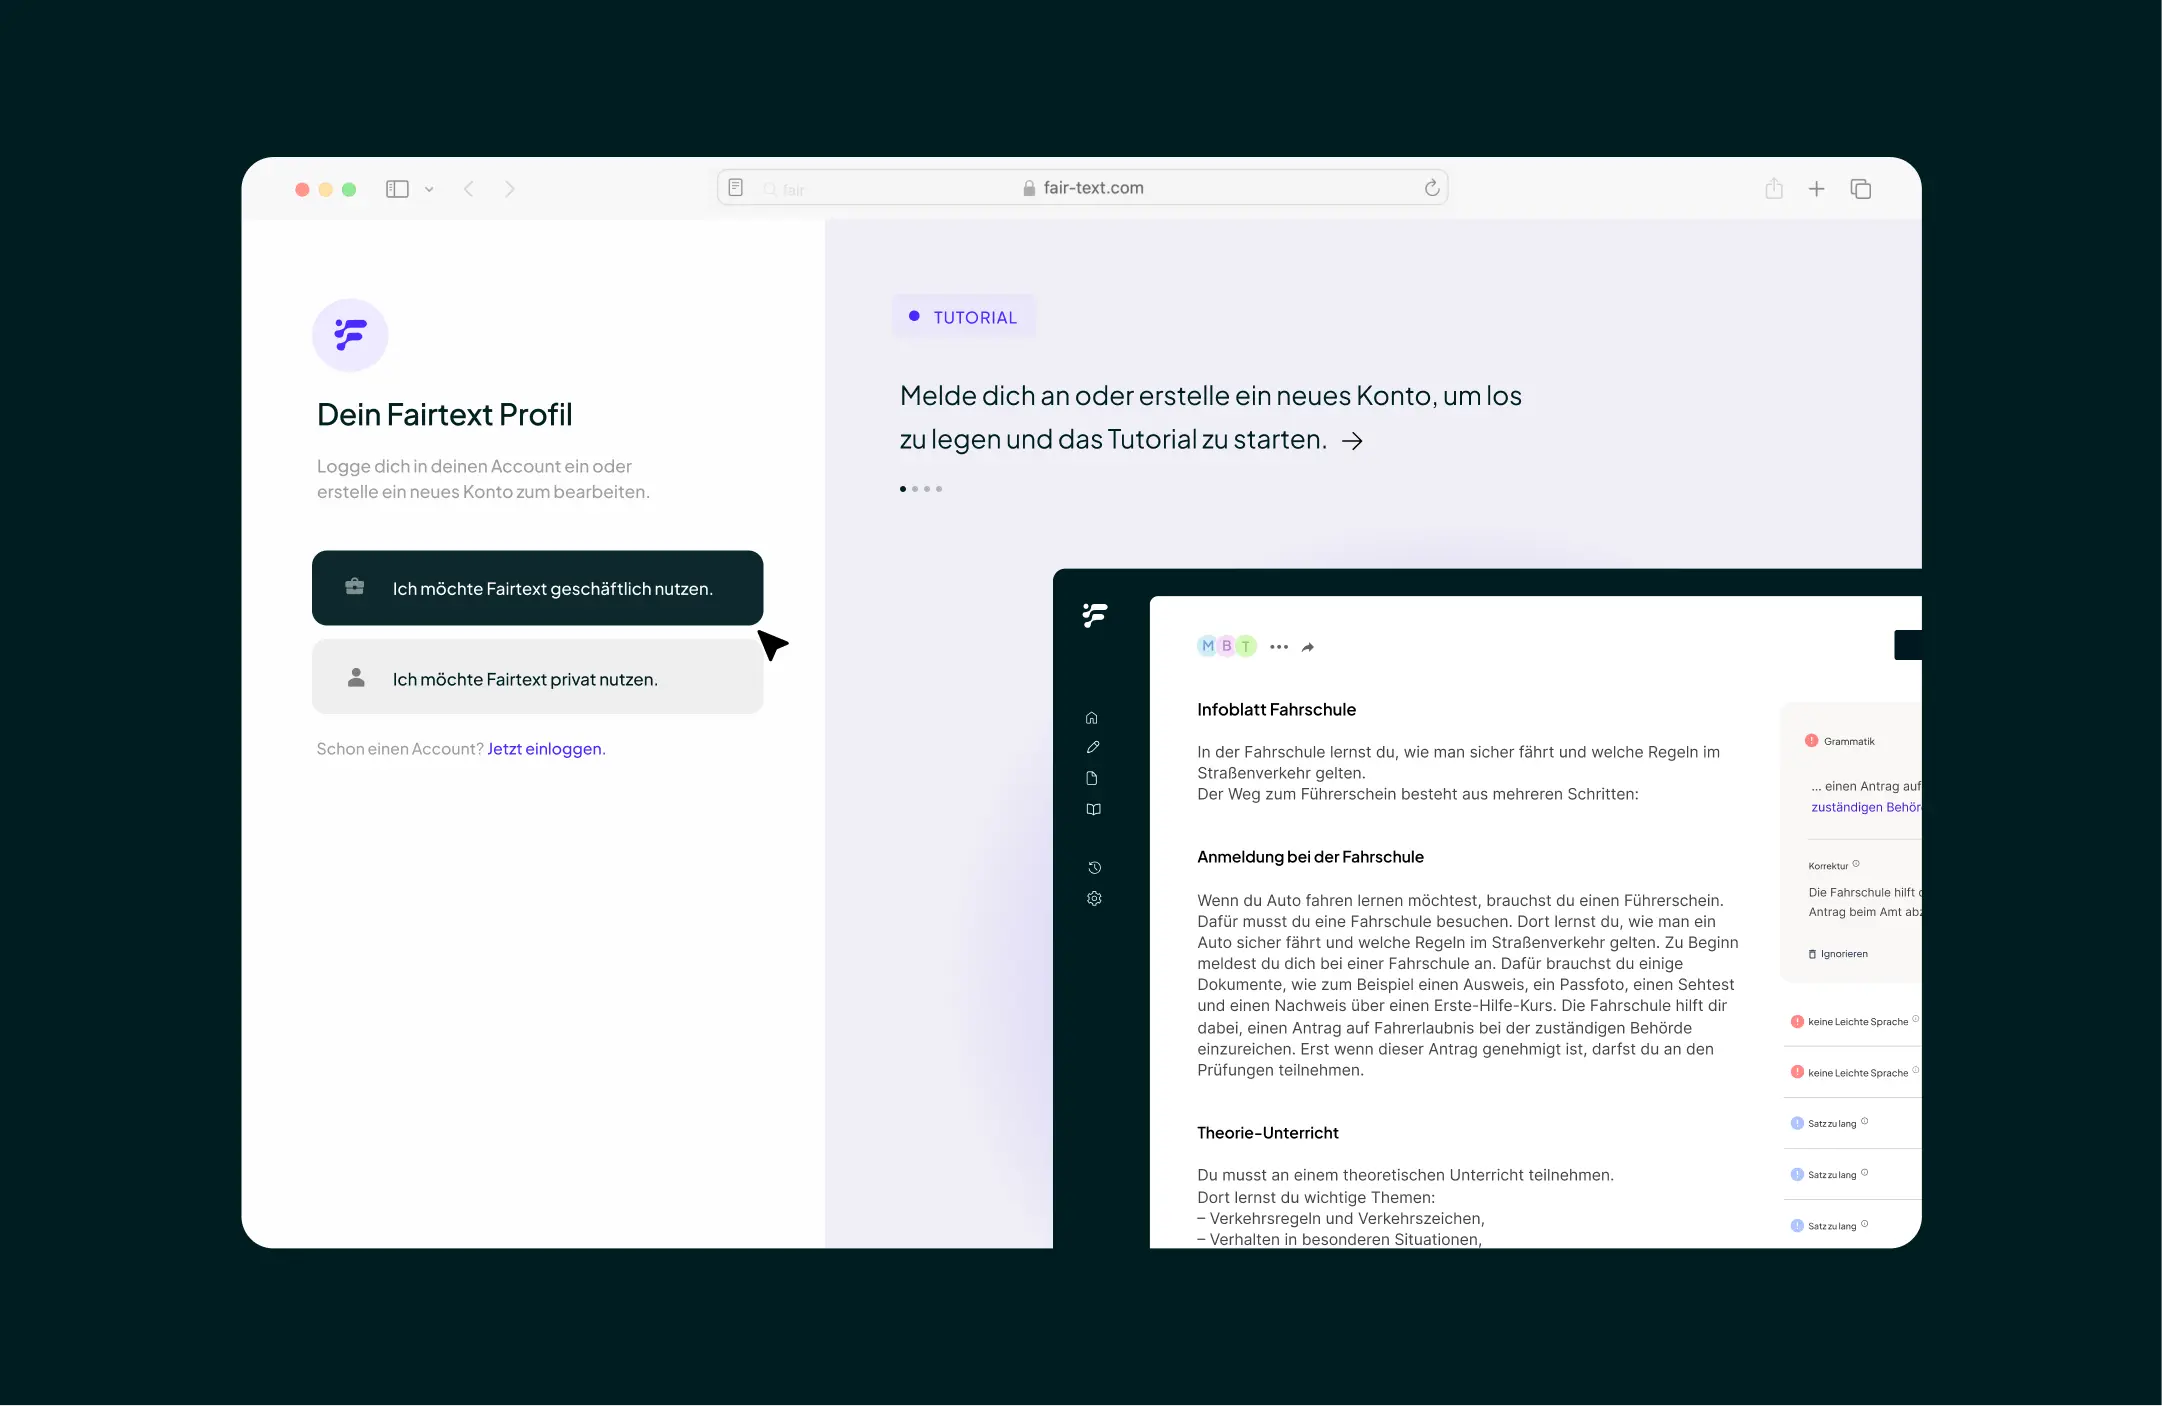
Task: Expand the first 'keine Leichte Sprache' issue
Action: pyautogui.click(x=1856, y=1021)
